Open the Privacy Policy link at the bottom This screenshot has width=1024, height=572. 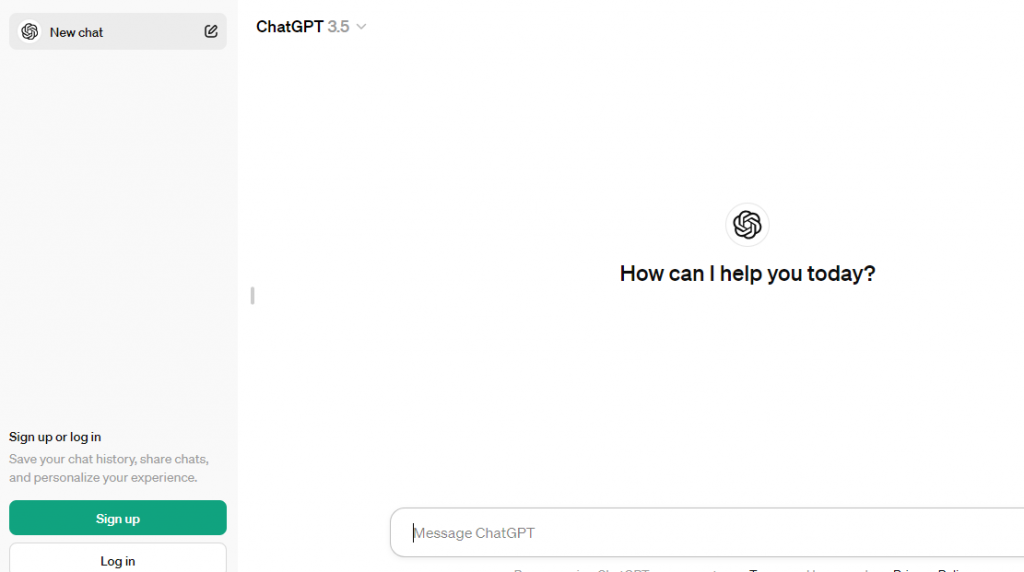click(928, 570)
